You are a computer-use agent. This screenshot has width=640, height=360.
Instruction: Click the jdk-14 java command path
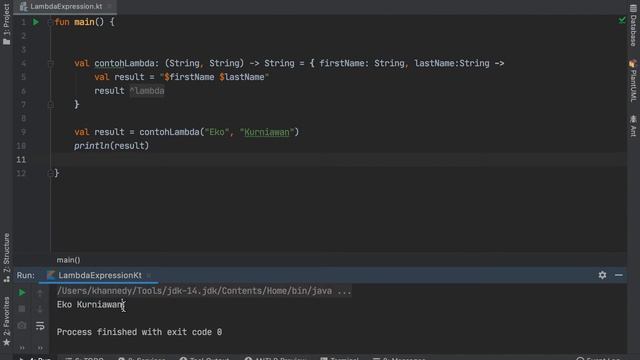[x=194, y=291]
